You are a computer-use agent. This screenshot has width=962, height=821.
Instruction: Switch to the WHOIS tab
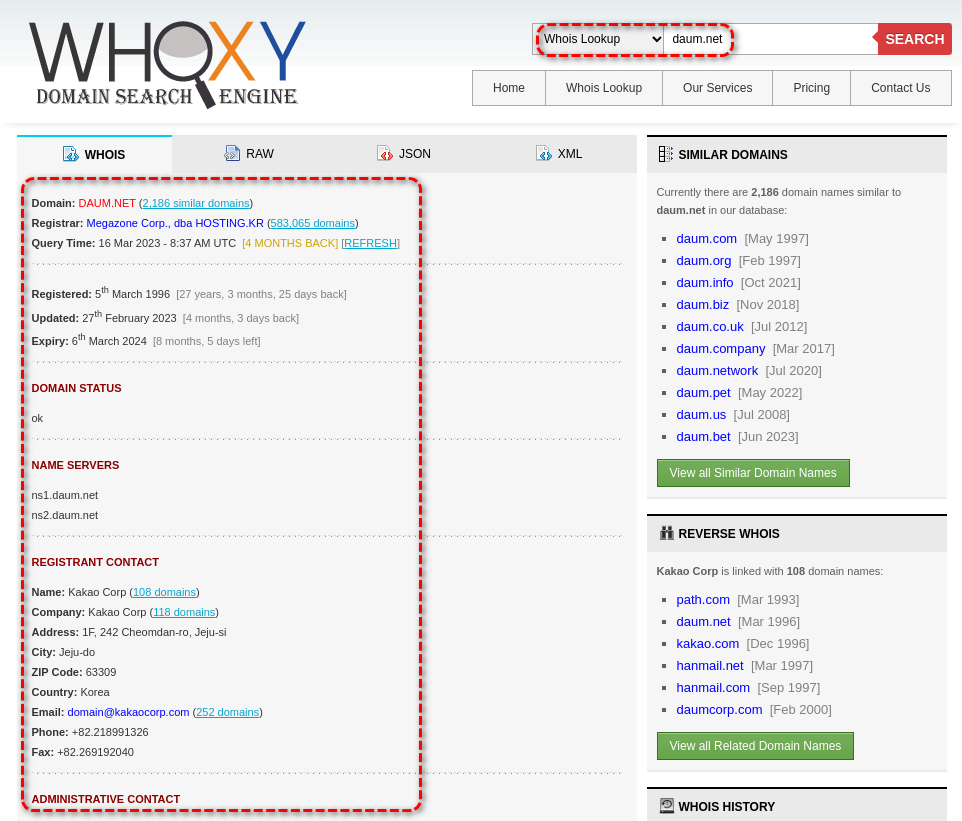coord(94,154)
